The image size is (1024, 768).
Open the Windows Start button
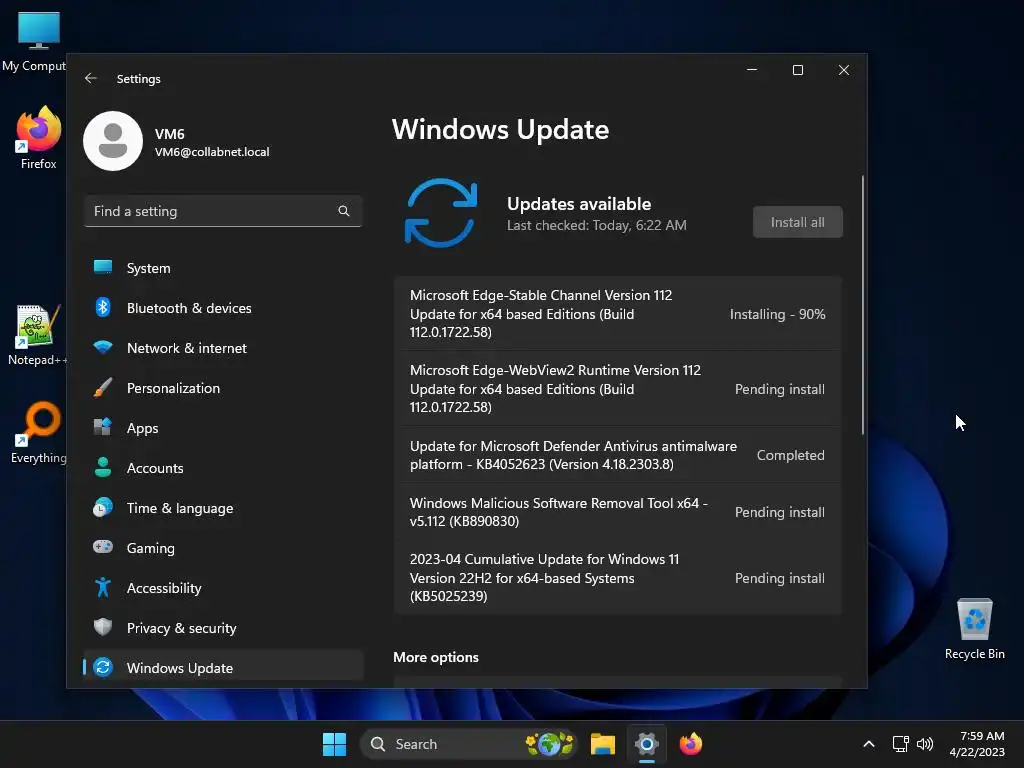tap(334, 744)
